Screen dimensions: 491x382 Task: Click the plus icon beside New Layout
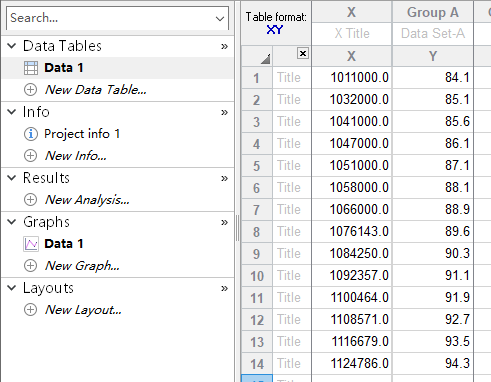(31, 310)
